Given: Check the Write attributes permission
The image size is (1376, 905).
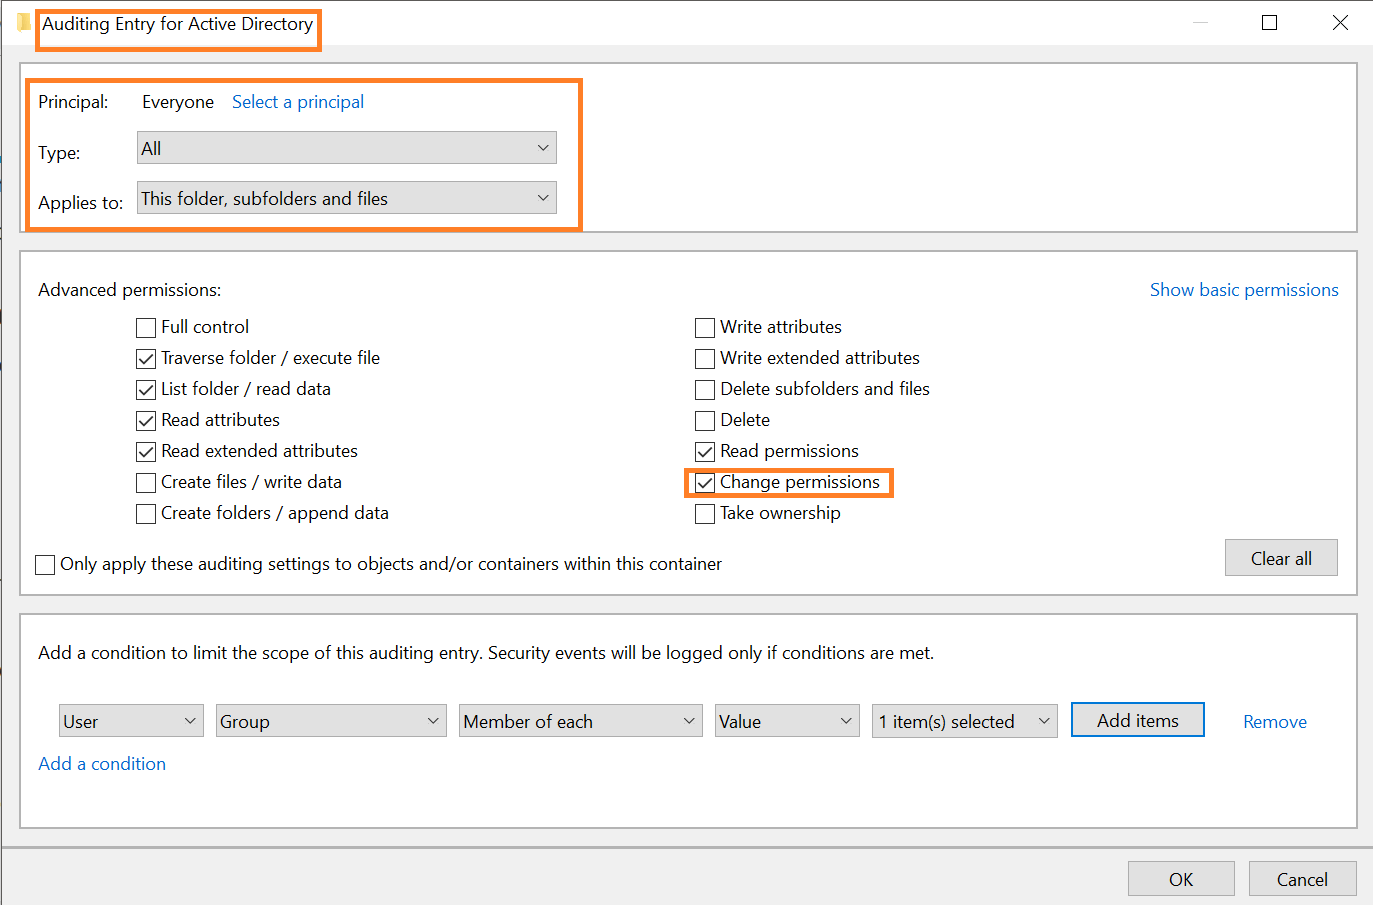Looking at the screenshot, I should [x=704, y=327].
